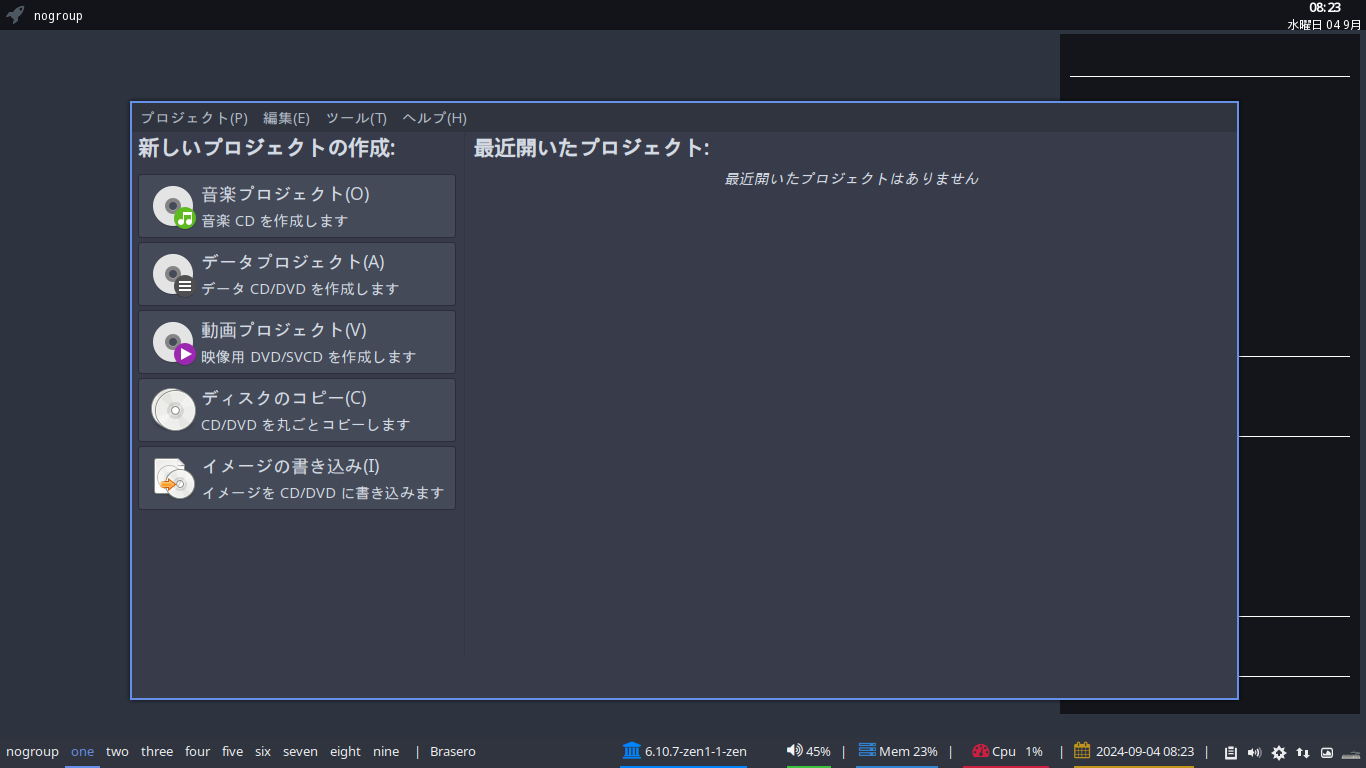
Task: Select the Brasero entry in the taskbar
Action: (452, 751)
